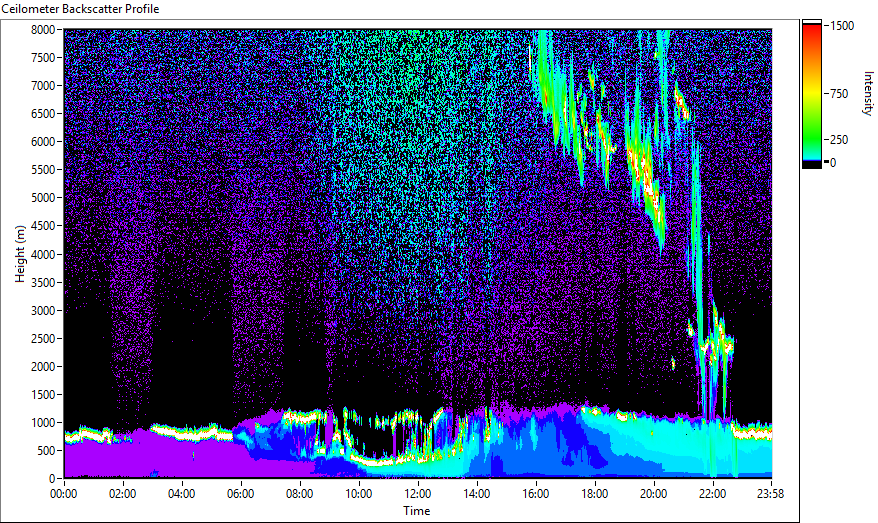Click the 1000 height tick label
This screenshot has width=878, height=523.
click(x=43, y=423)
